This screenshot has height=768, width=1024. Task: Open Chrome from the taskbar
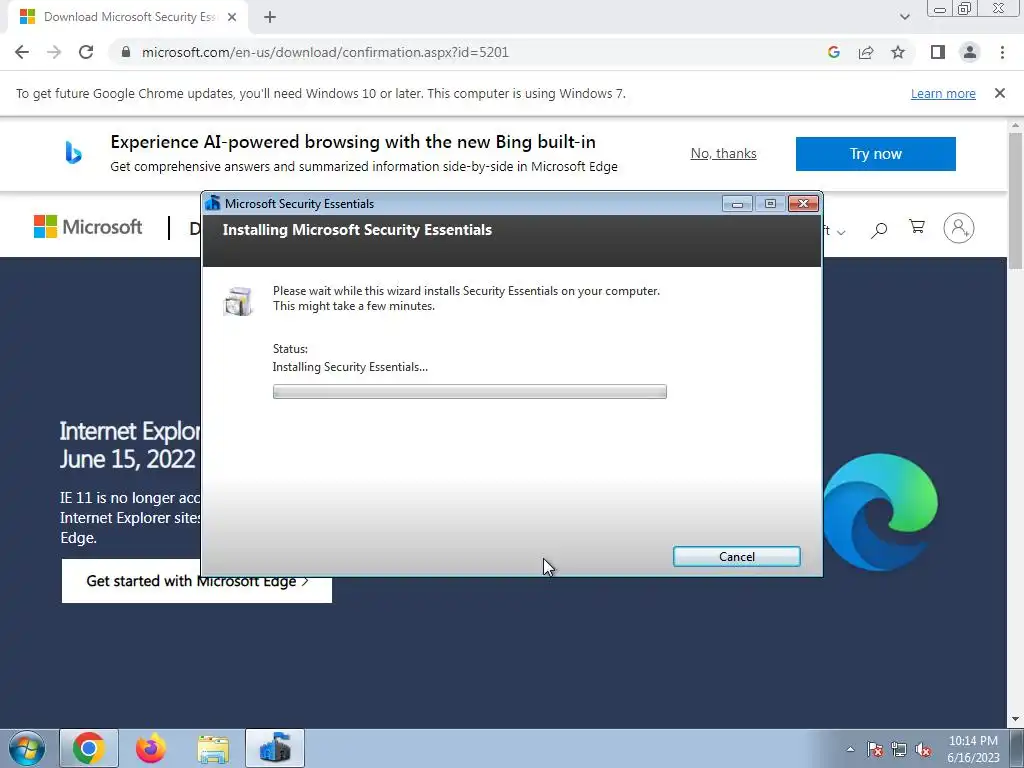[x=89, y=748]
